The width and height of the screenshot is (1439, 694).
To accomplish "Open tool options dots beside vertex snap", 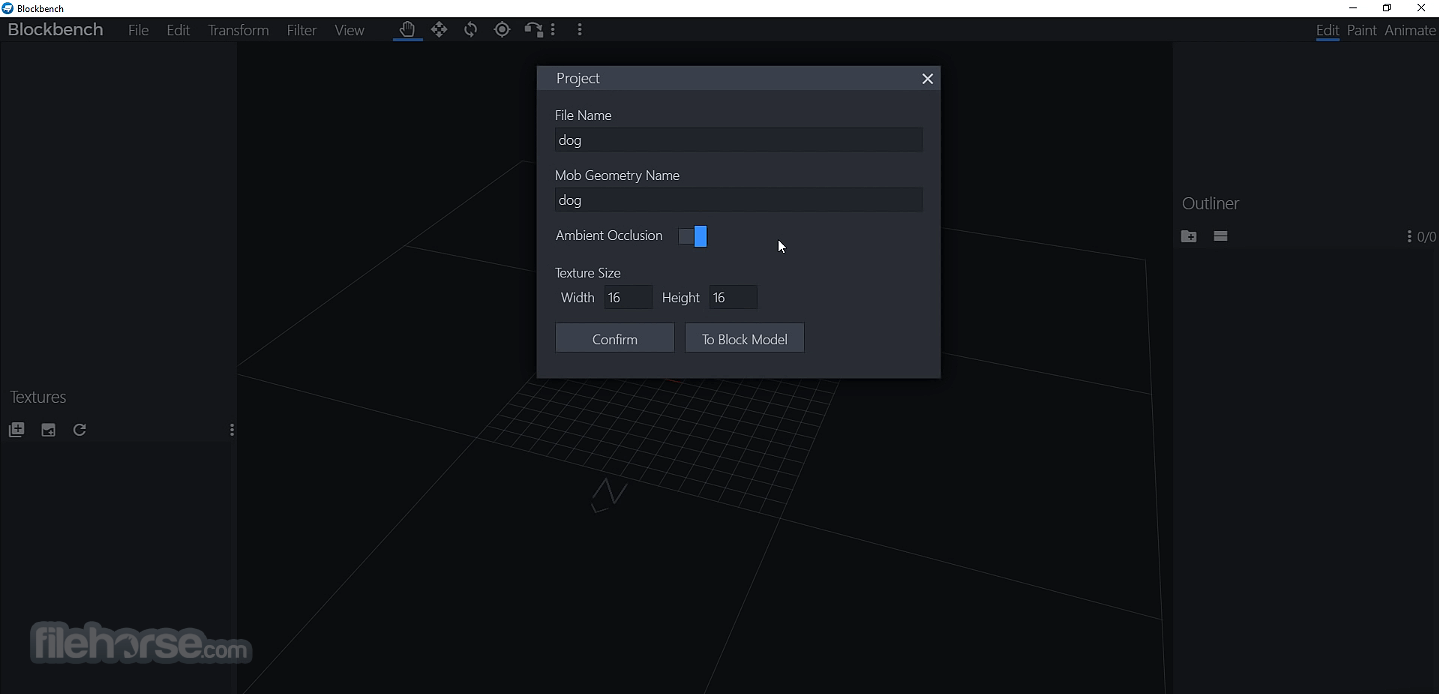I will (x=553, y=30).
